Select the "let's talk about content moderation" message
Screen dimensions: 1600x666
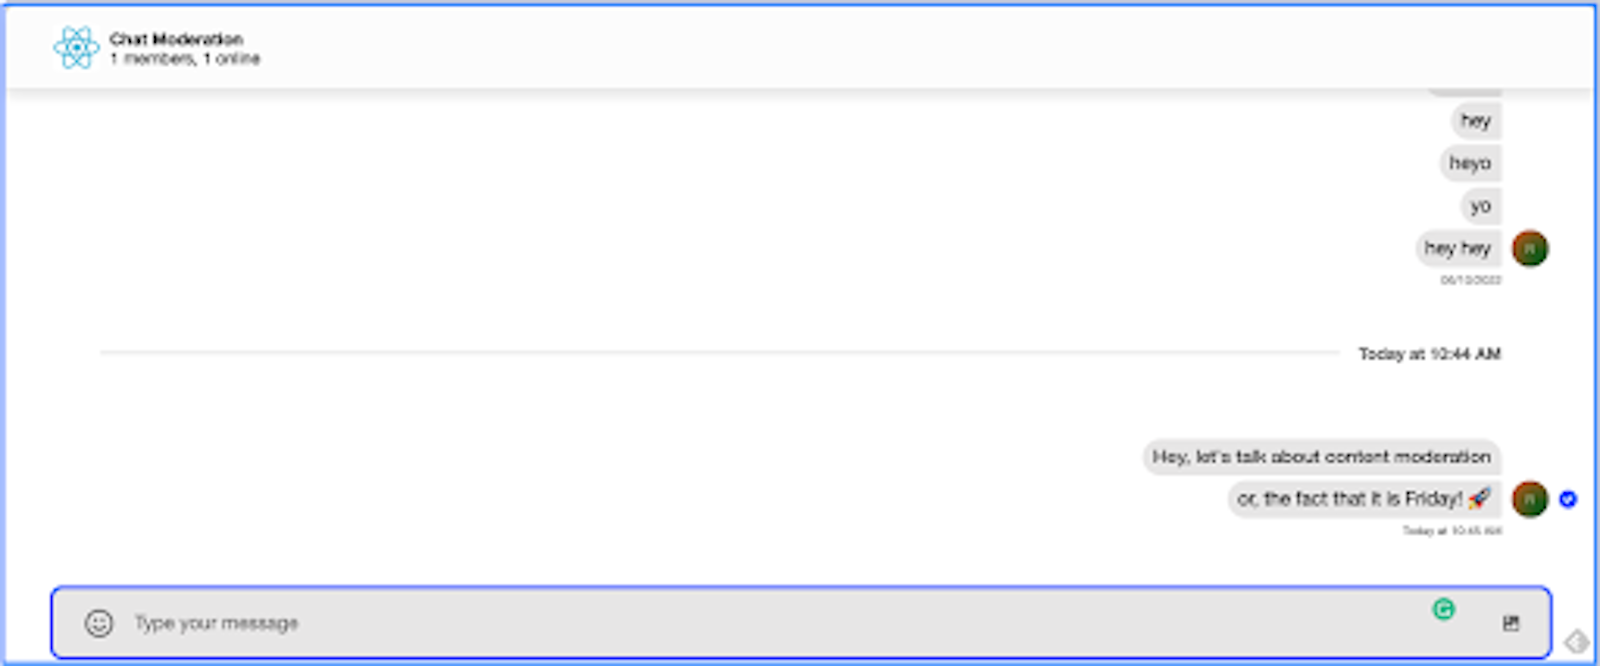tap(1321, 457)
